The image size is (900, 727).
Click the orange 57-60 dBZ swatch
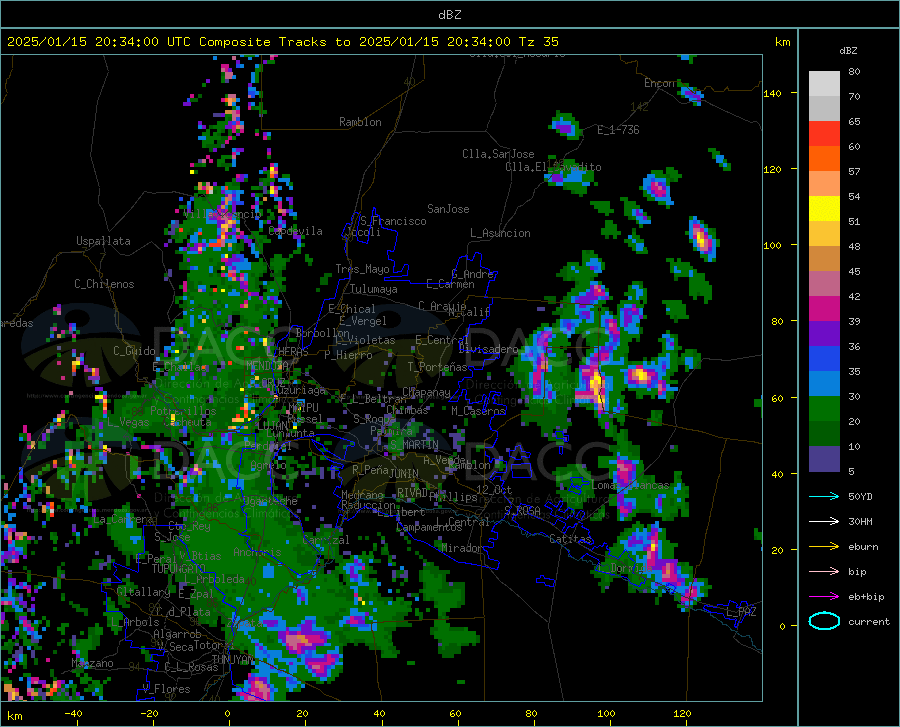(824, 159)
